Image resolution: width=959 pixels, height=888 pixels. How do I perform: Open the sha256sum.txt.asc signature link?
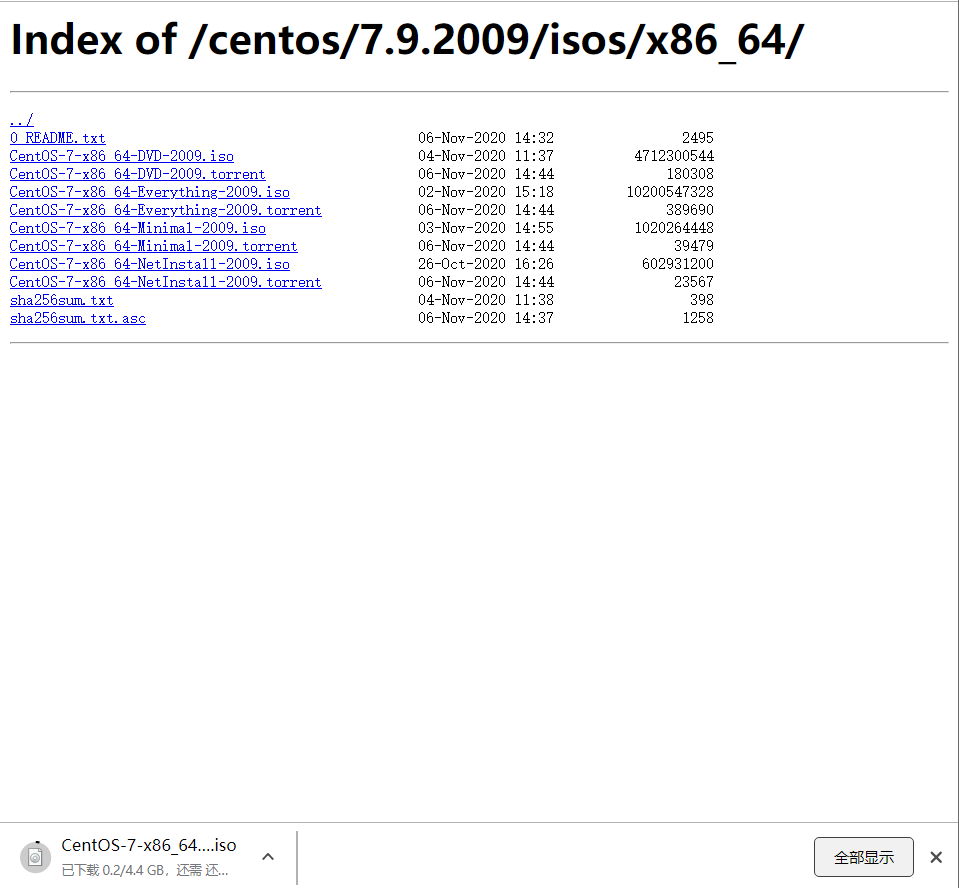click(x=78, y=319)
